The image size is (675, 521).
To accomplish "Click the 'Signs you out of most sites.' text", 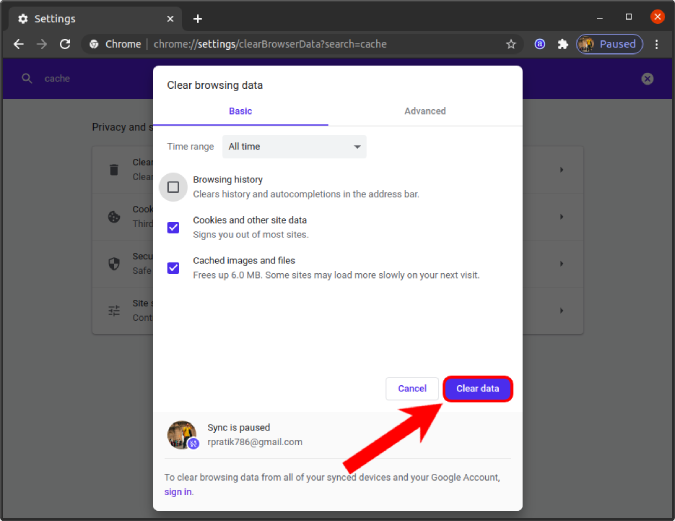I will tap(251, 235).
